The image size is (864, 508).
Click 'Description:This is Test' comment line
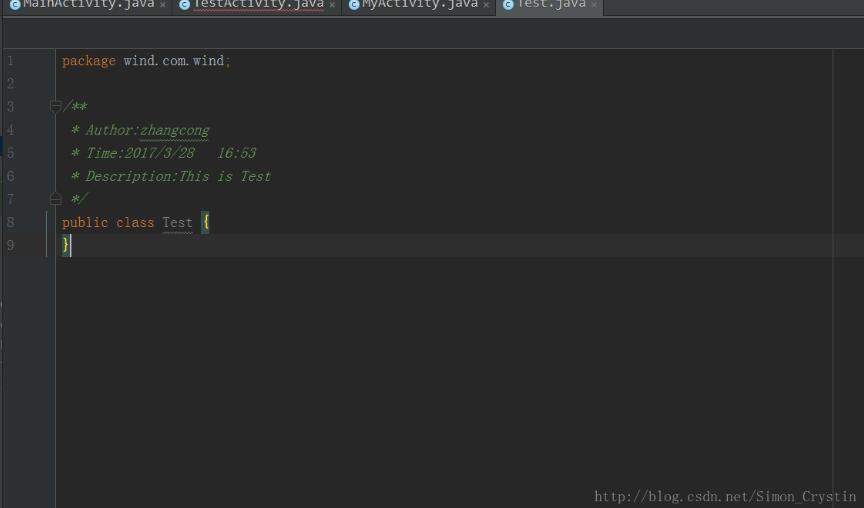pos(178,176)
